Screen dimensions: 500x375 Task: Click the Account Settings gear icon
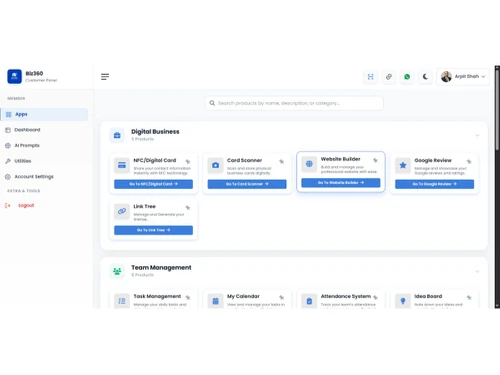[x=8, y=177]
